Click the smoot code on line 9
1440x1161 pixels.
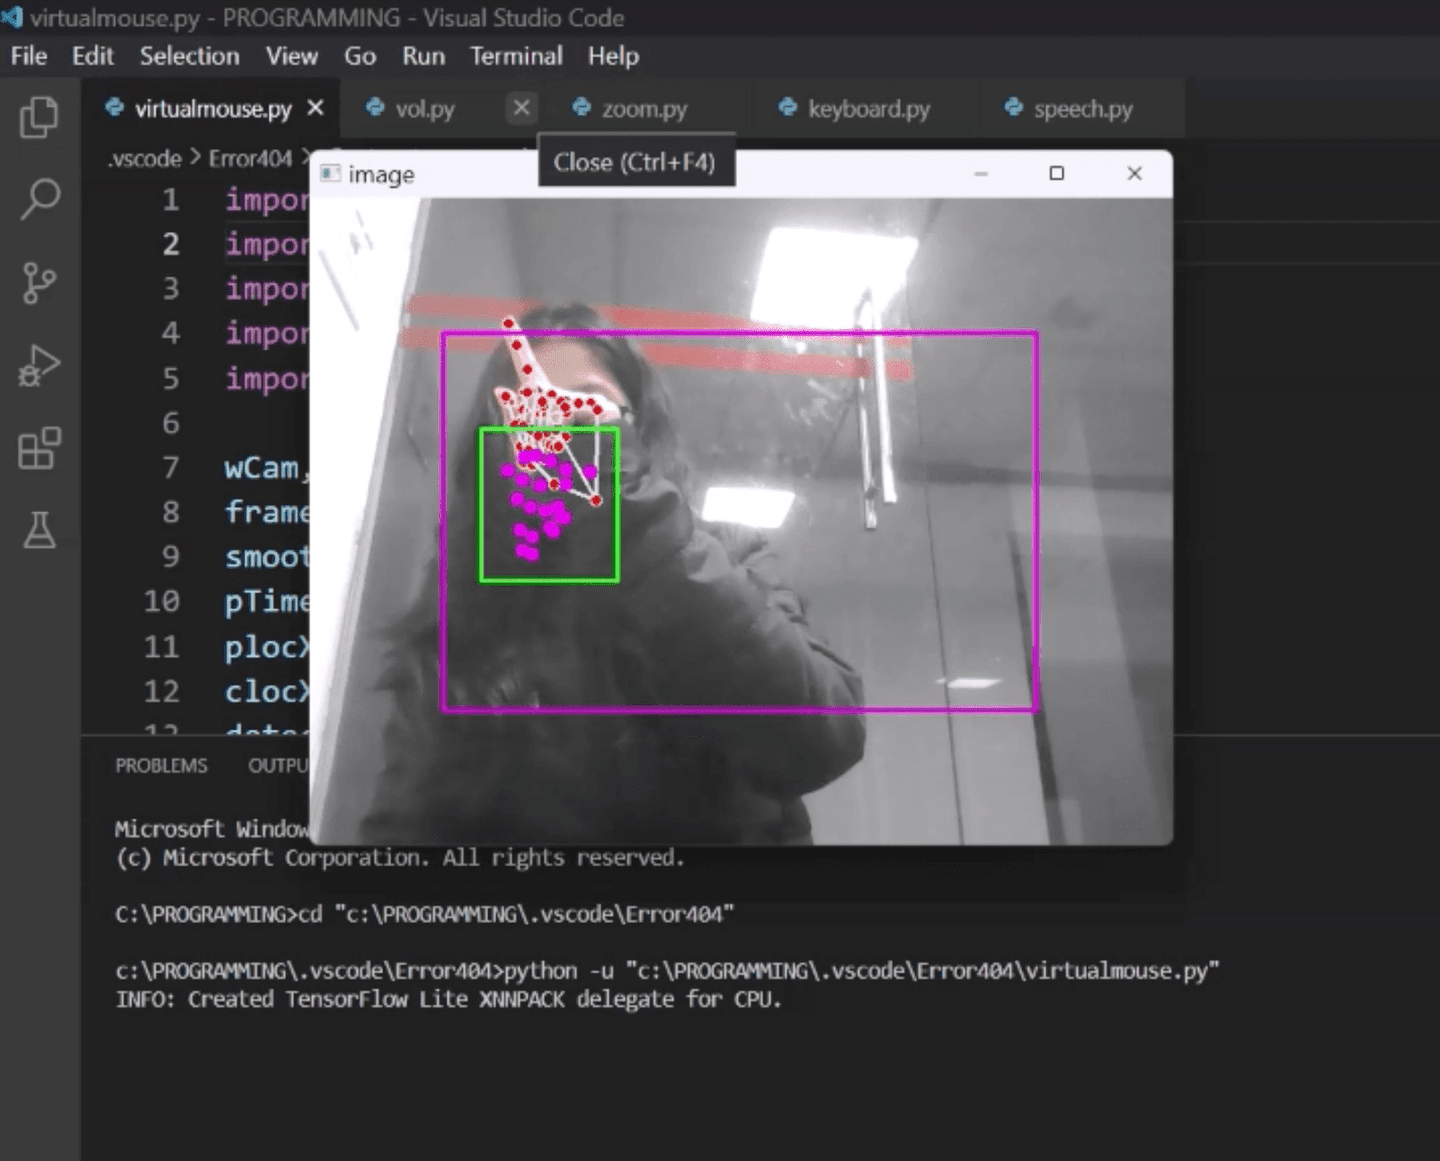266,556
